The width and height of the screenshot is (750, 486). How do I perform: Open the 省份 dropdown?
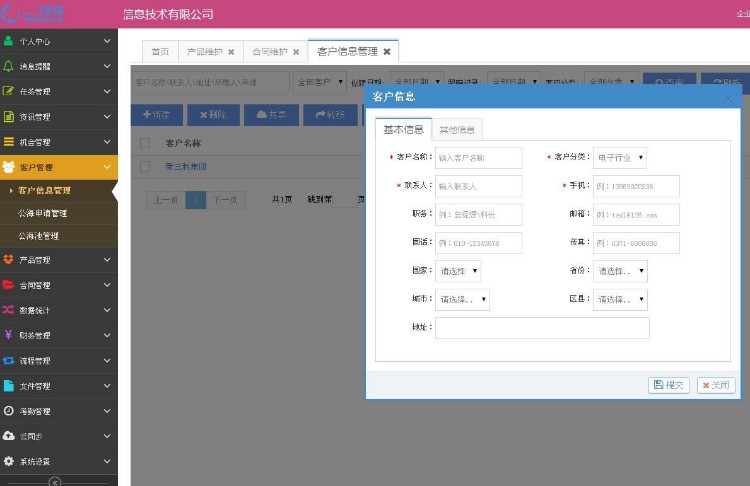tap(620, 271)
